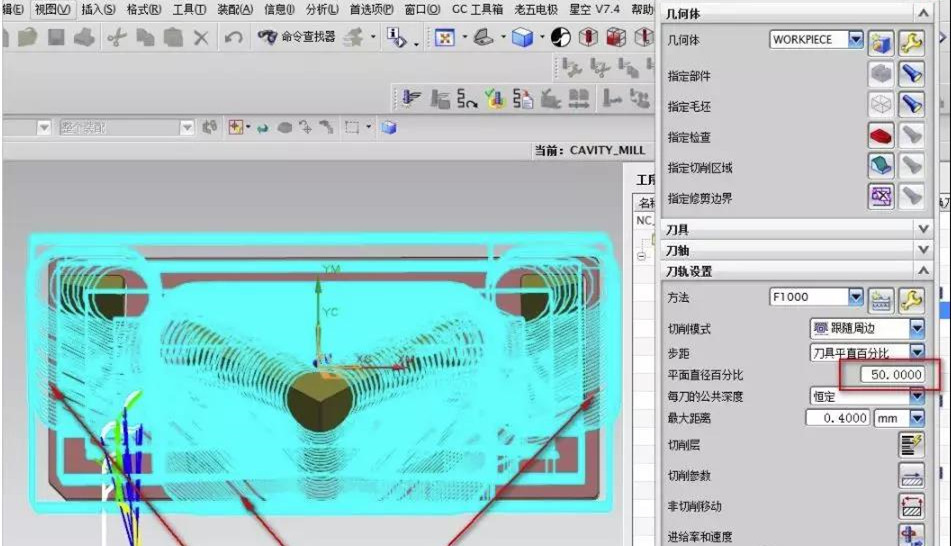Click the wrench edit icon beside WORKPIECE
The height and width of the screenshot is (546, 951).
(x=910, y=41)
